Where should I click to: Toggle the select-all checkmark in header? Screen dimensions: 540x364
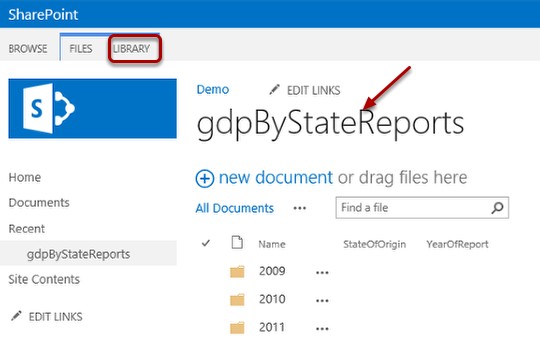pos(206,243)
